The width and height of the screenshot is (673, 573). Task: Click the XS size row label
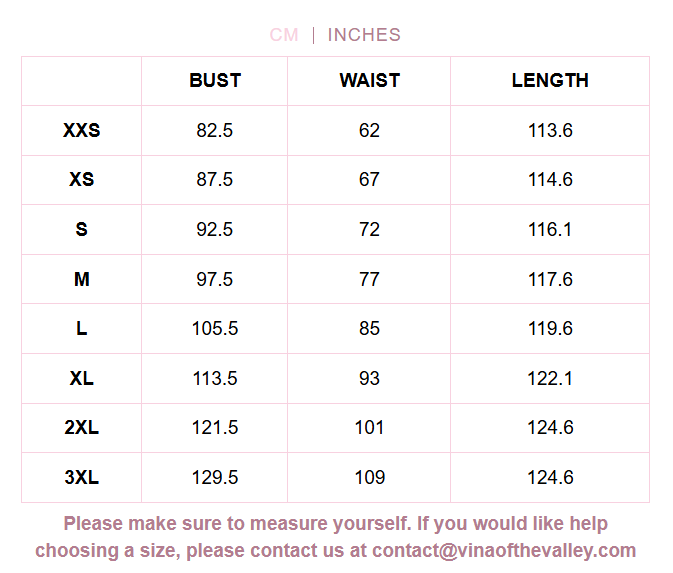click(x=82, y=180)
